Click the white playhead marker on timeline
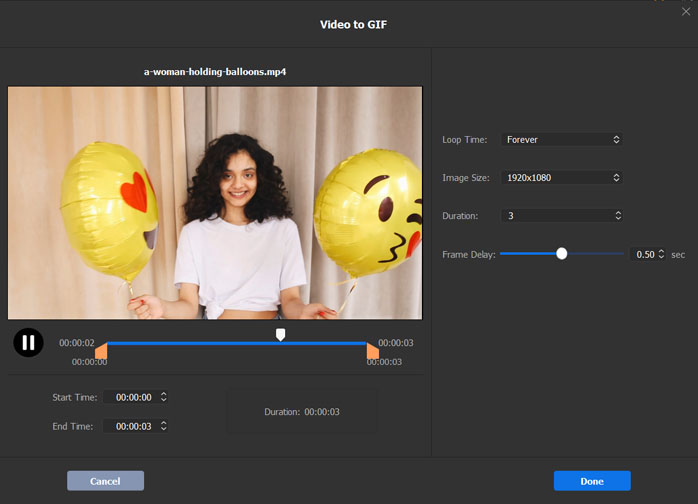The height and width of the screenshot is (504, 698). tap(280, 335)
